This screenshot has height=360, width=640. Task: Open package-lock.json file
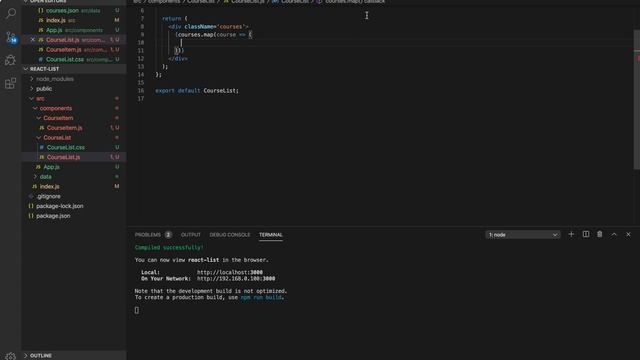pos(73,206)
